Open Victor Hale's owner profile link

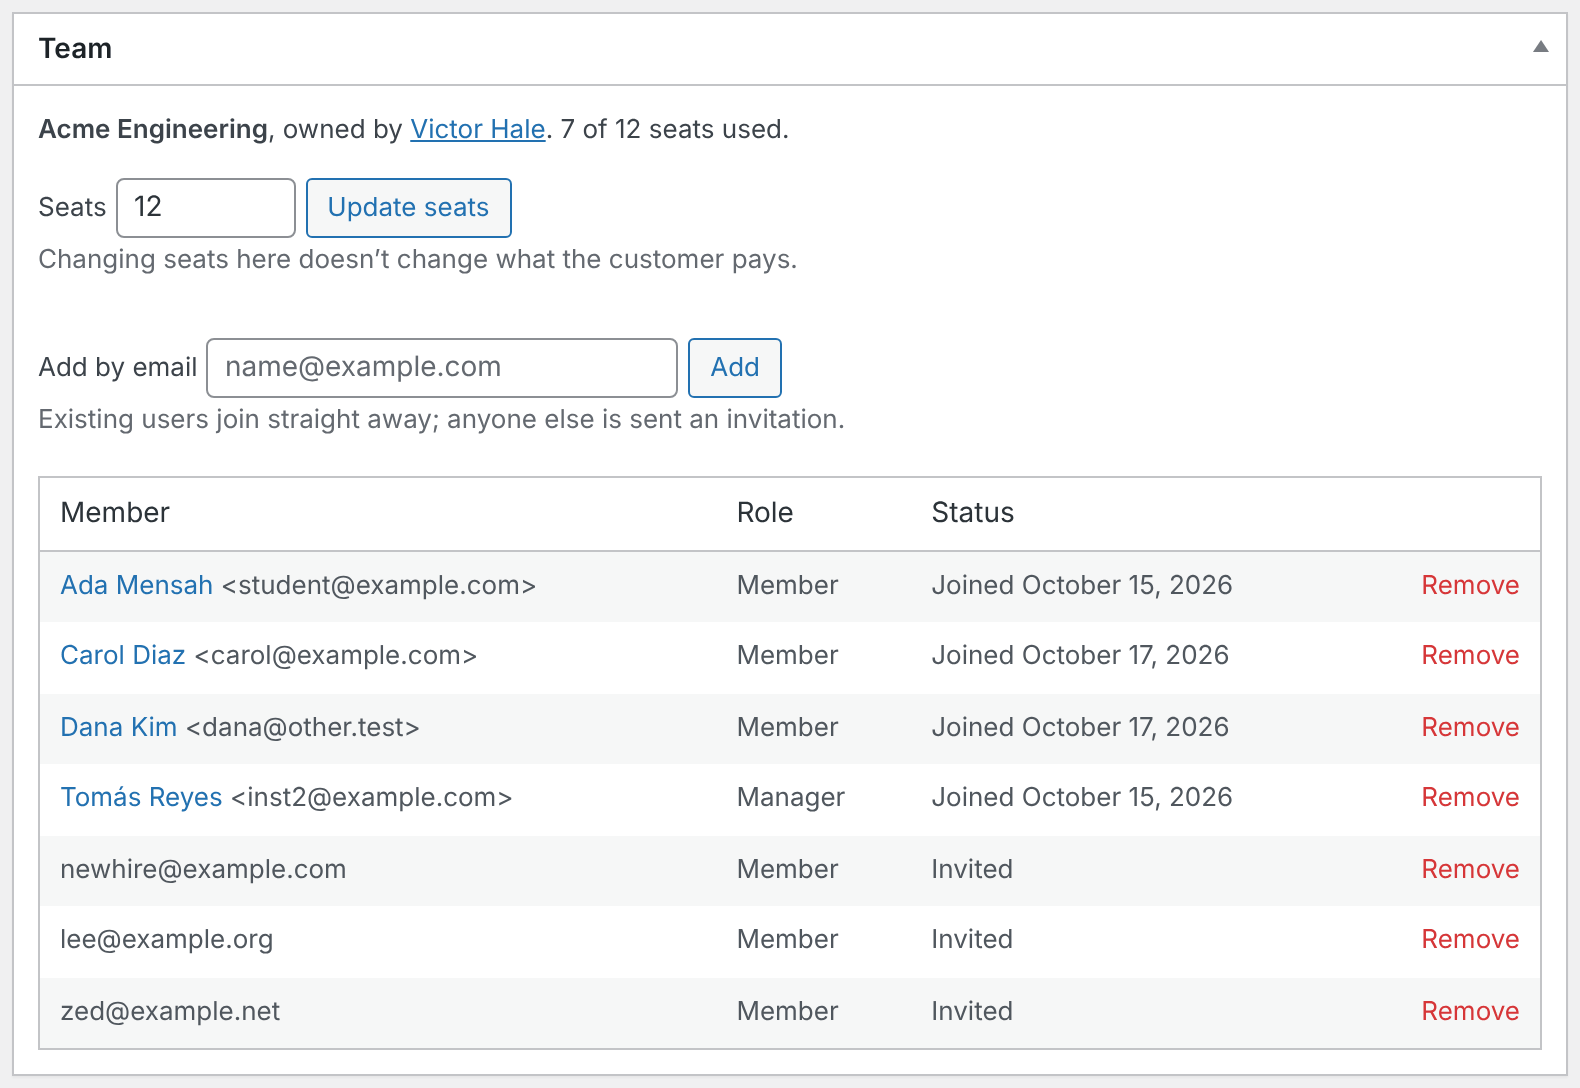tap(478, 129)
